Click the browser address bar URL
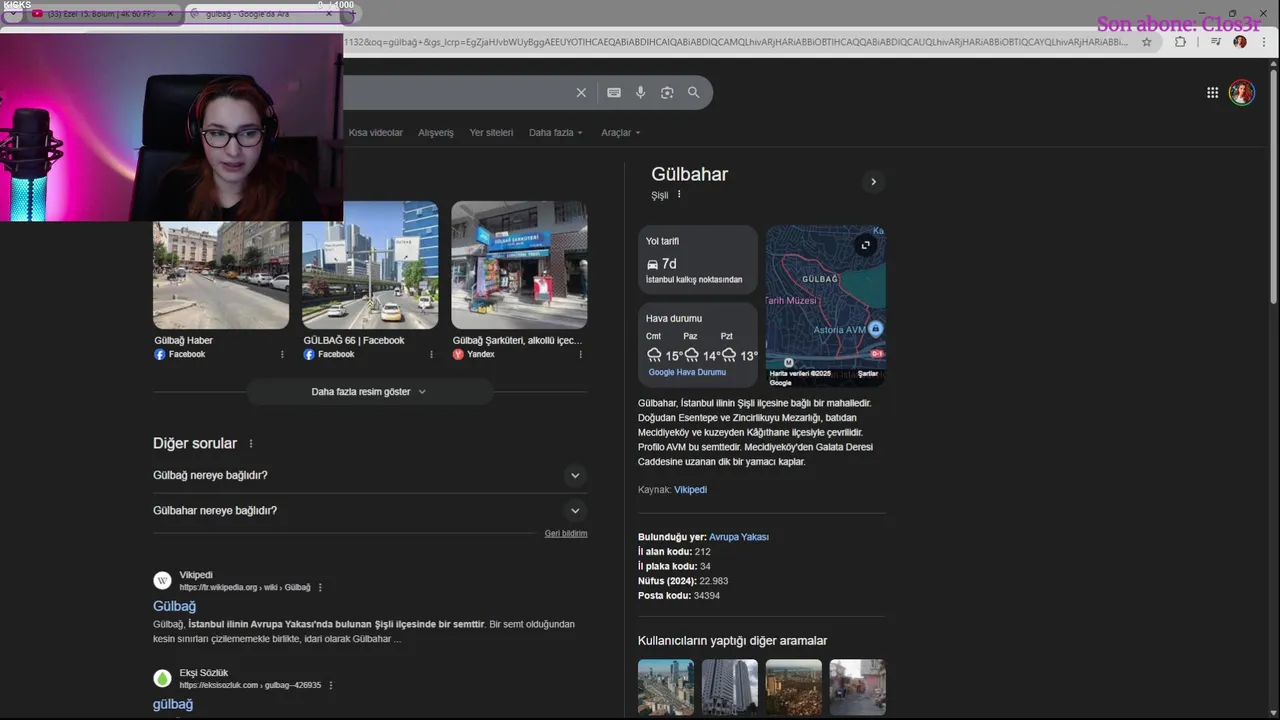The height and width of the screenshot is (720, 1280). click(735, 42)
